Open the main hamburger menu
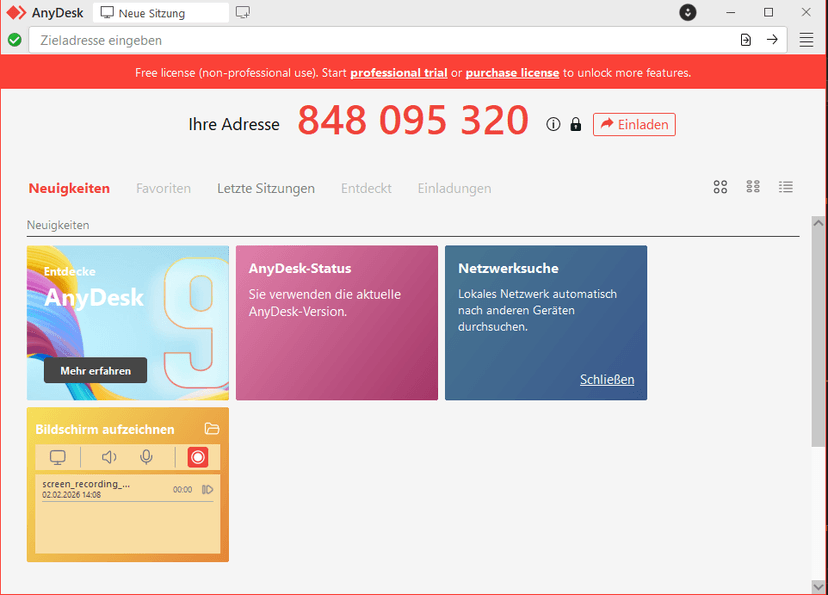This screenshot has height=595, width=828. tap(806, 40)
